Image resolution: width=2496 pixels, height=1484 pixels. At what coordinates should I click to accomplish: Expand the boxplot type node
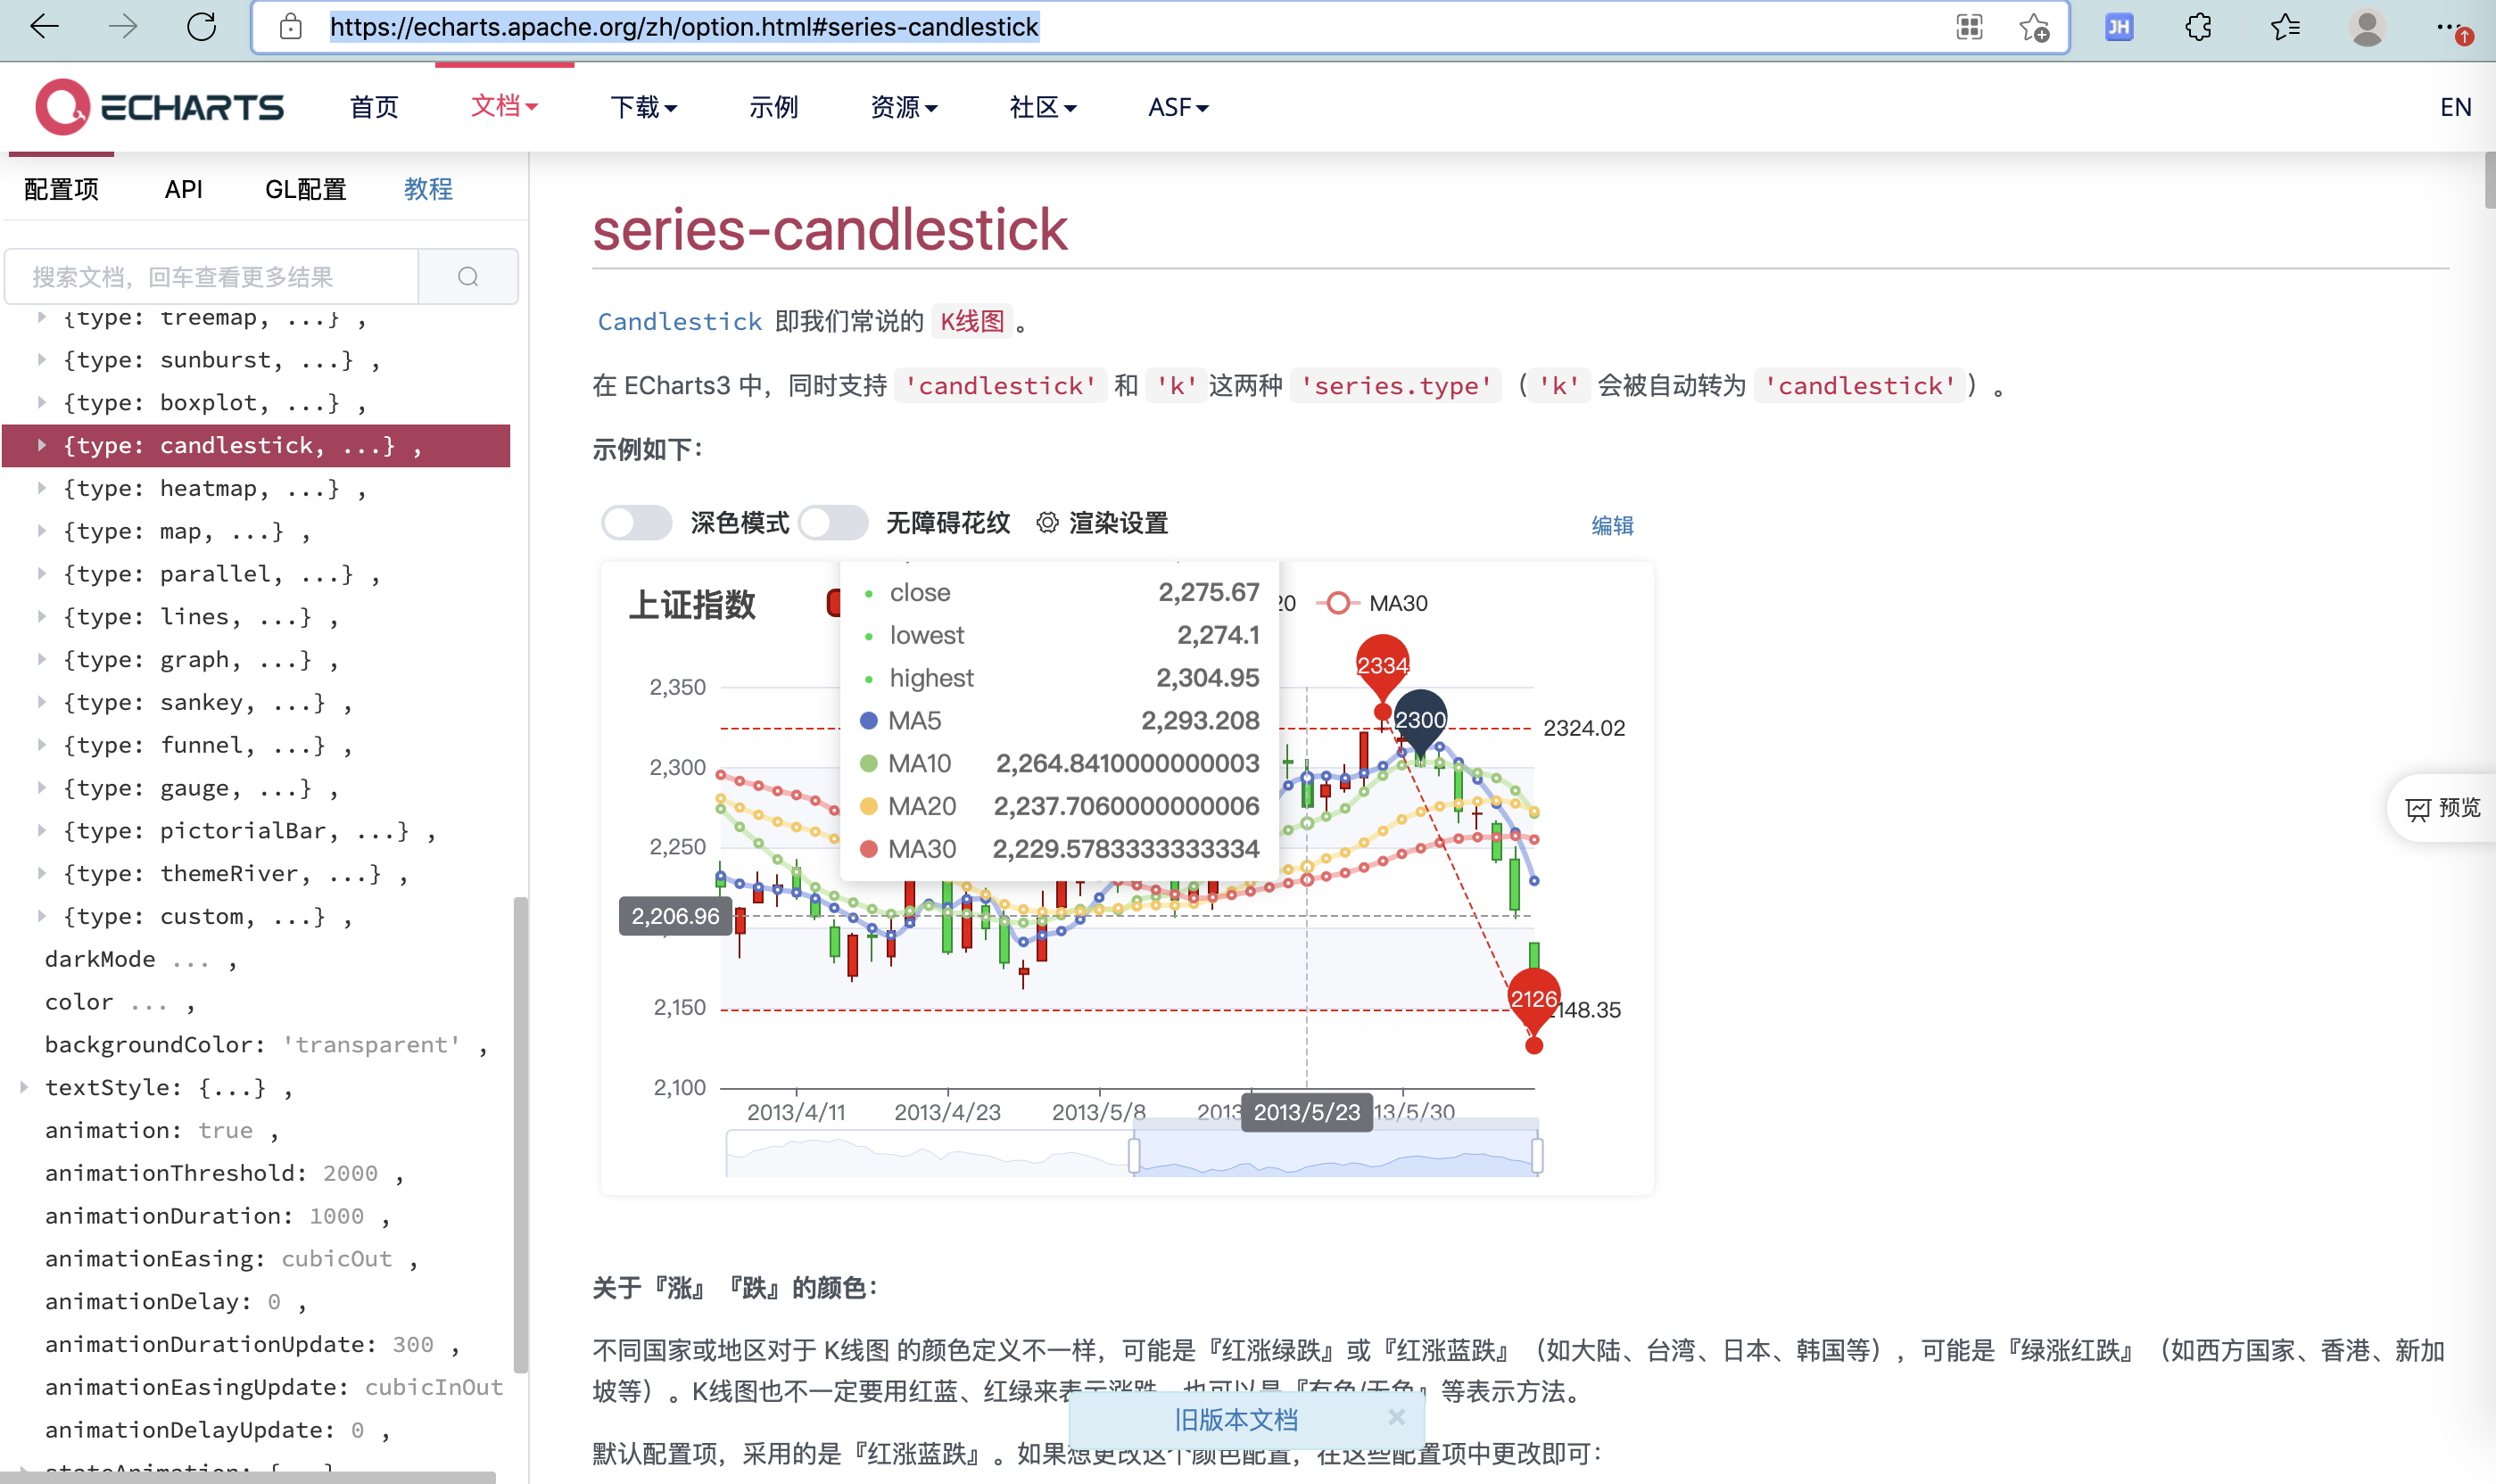click(x=41, y=402)
